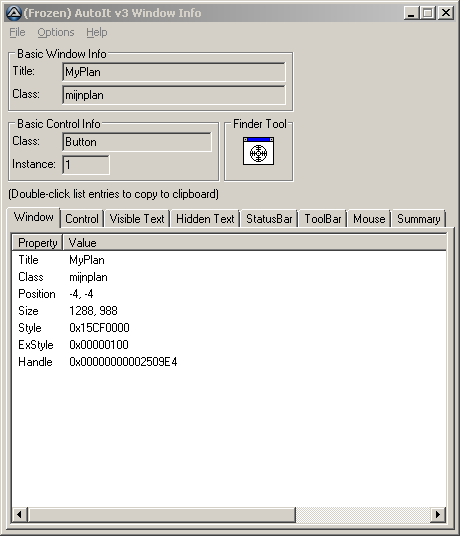The image size is (460, 536).
Task: Open the Options menu
Action: click(x=56, y=32)
